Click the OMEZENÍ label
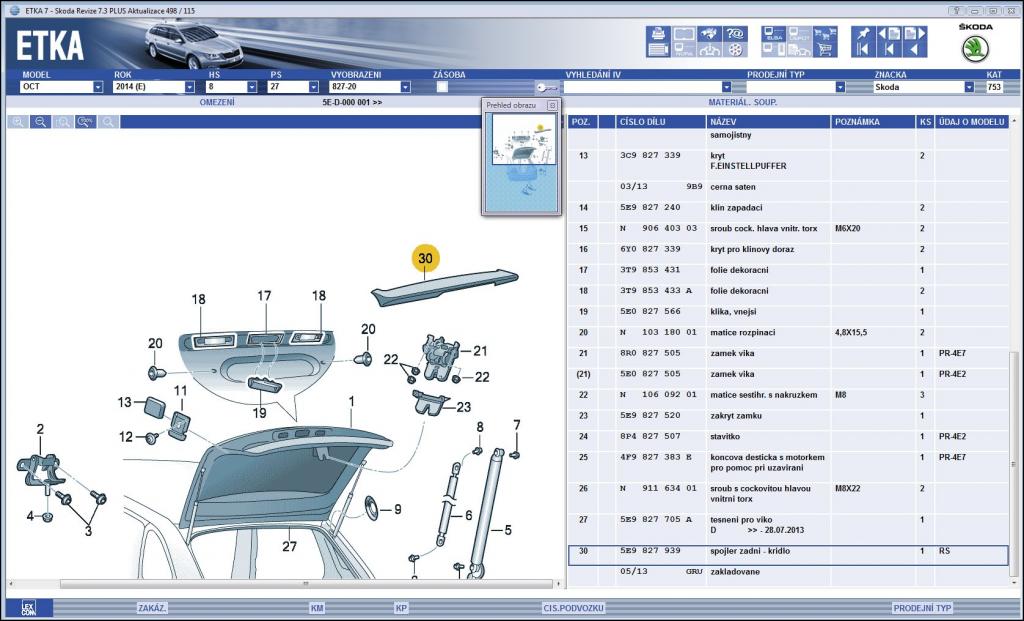This screenshot has height=621, width=1024. (x=217, y=103)
